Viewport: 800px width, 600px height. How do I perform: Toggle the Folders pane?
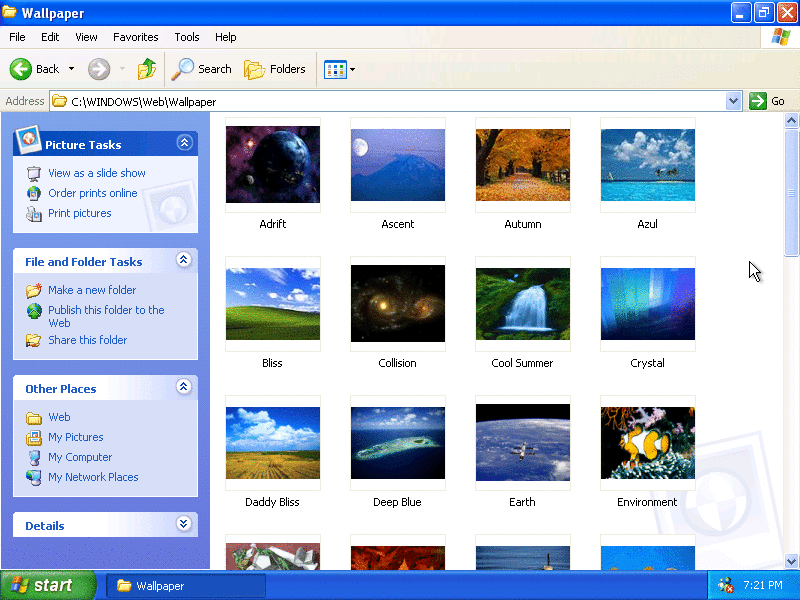click(274, 69)
